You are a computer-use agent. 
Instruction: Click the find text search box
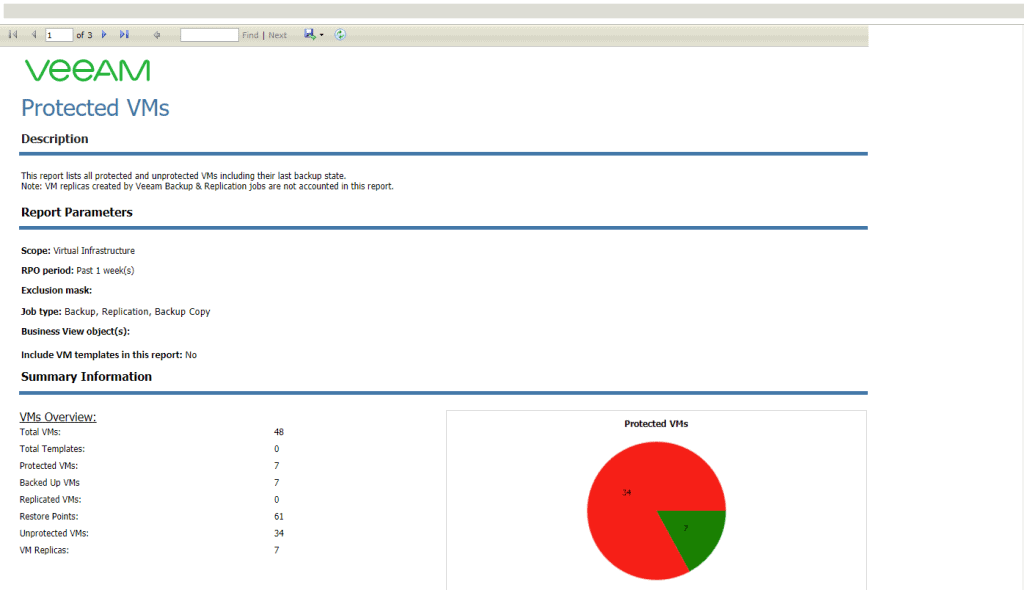pyautogui.click(x=209, y=35)
